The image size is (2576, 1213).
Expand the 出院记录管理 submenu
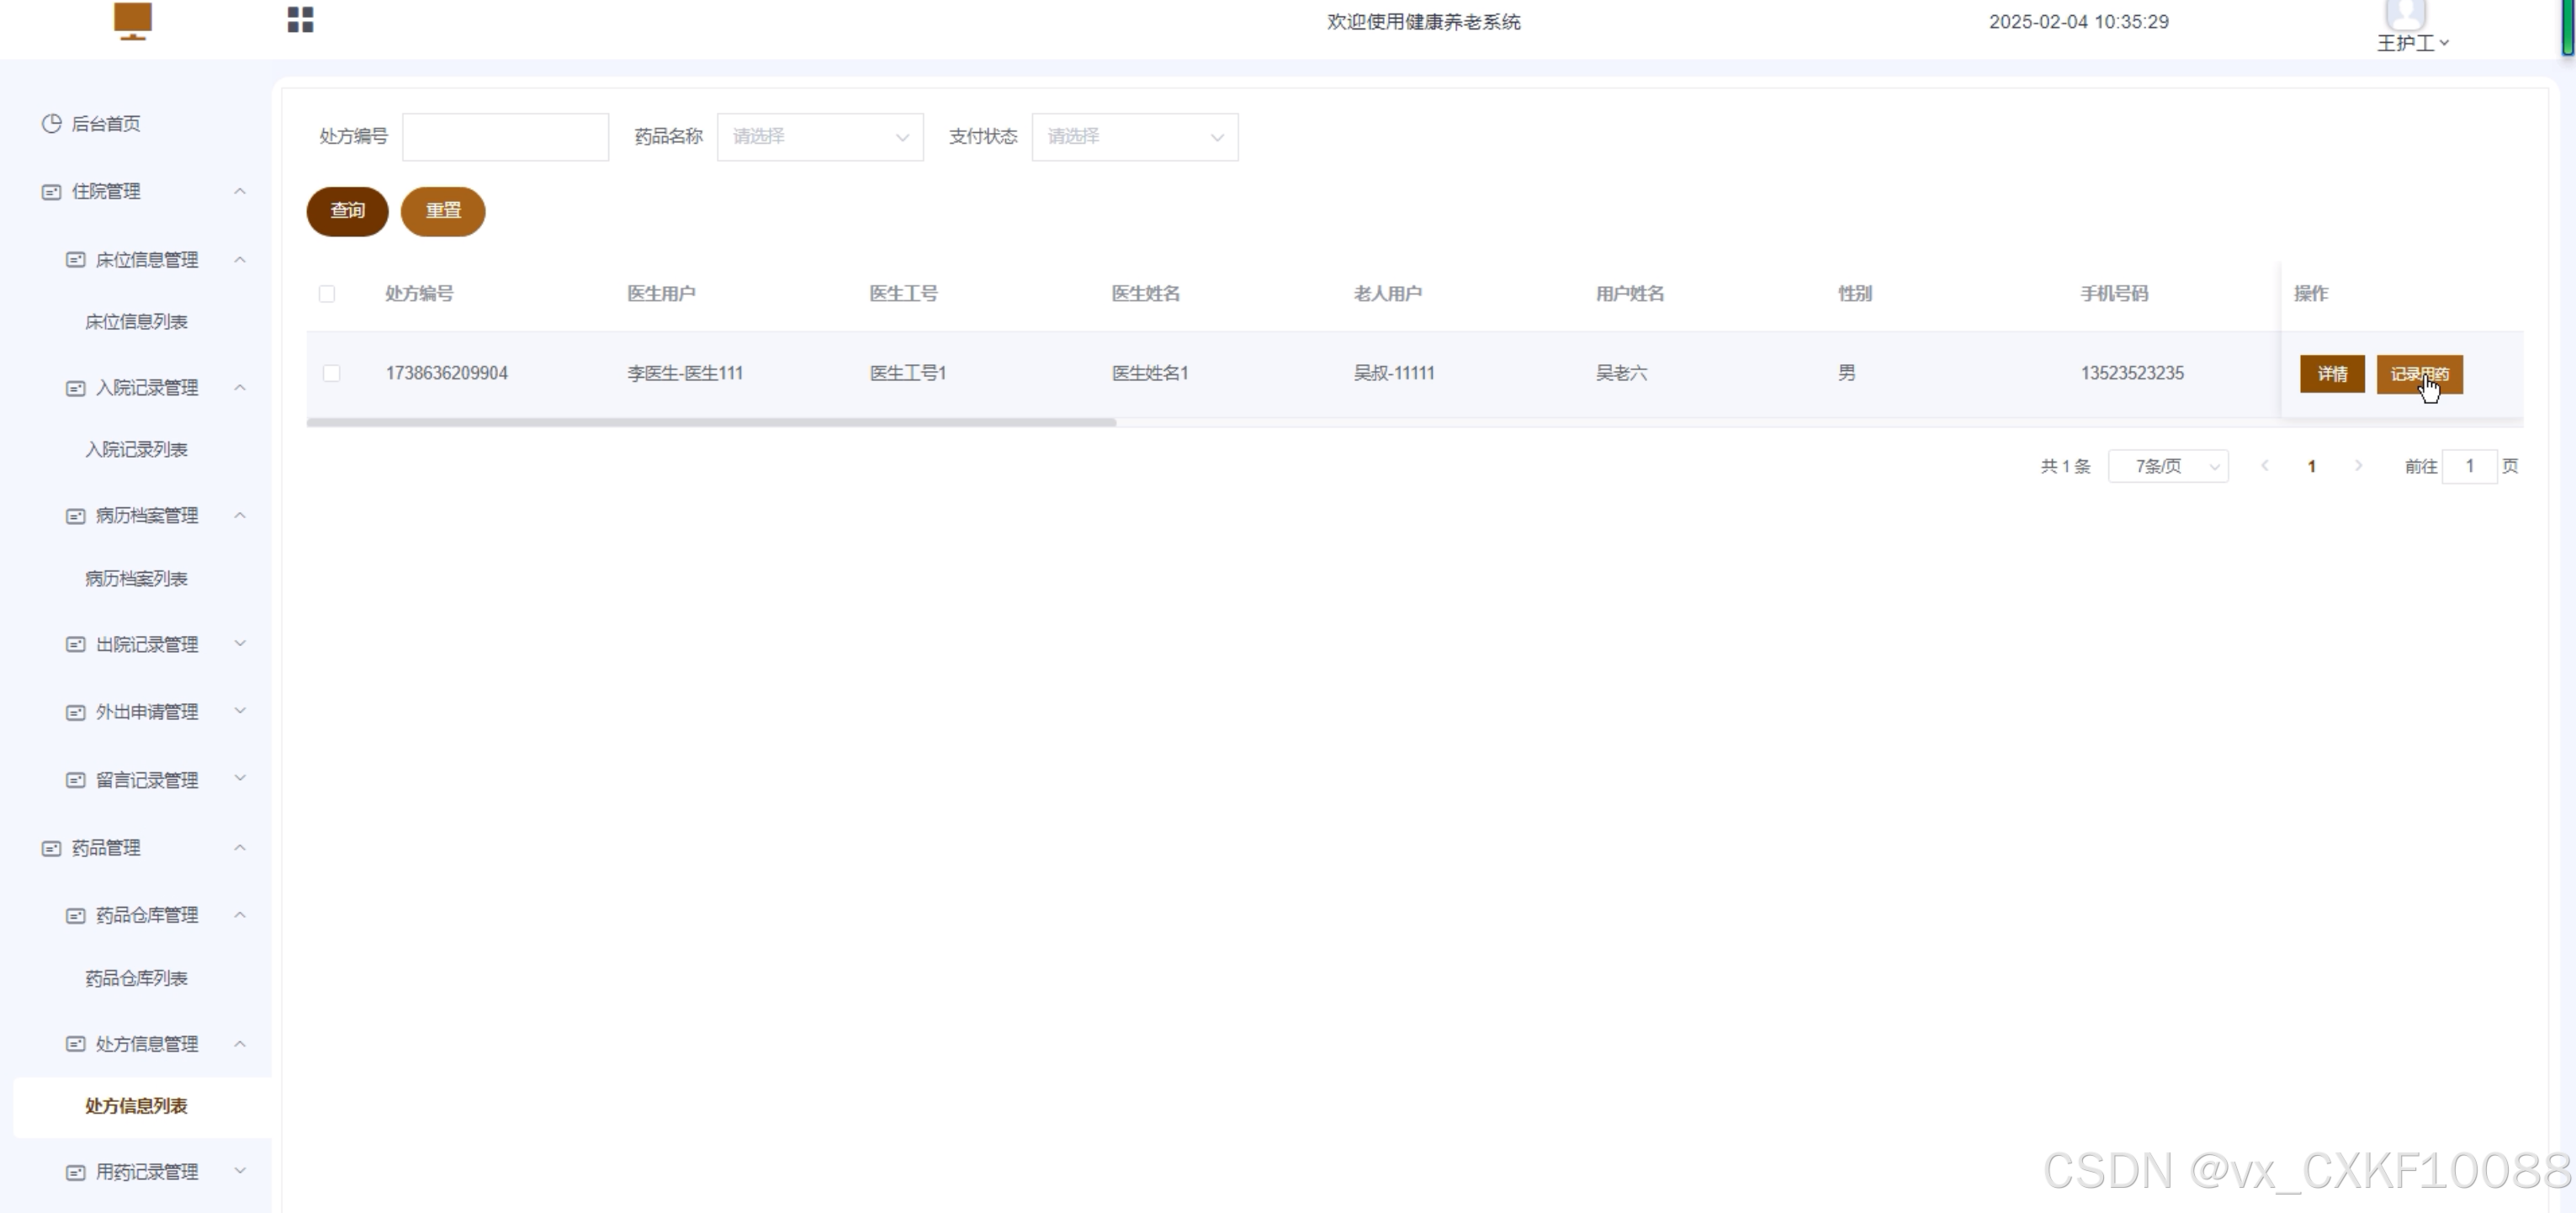click(147, 644)
